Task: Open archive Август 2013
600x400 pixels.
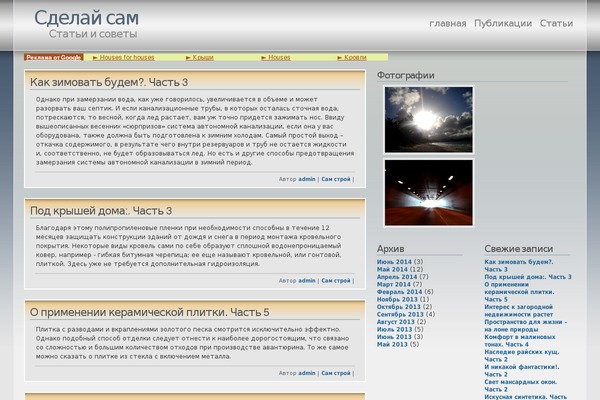Action: coord(396,322)
